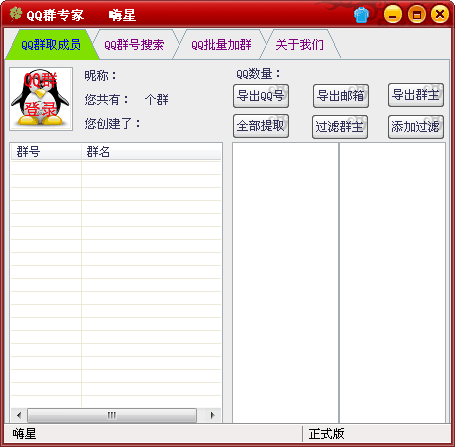Click the QQ群登录 penguin image
The height and width of the screenshot is (447, 455).
tap(41, 99)
